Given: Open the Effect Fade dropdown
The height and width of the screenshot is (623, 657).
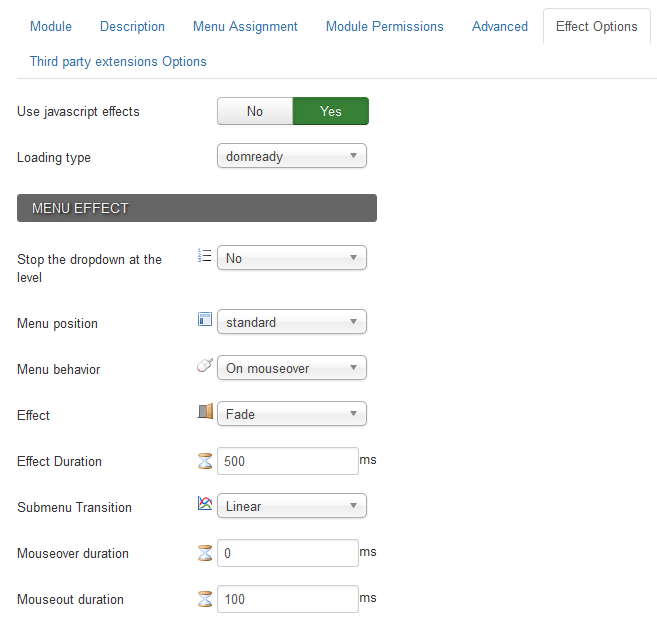Looking at the screenshot, I should click(292, 414).
